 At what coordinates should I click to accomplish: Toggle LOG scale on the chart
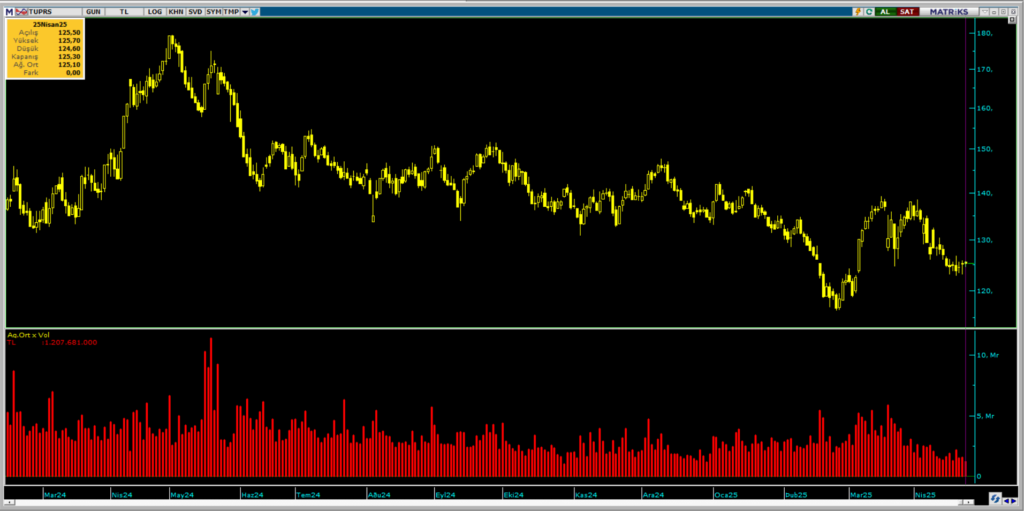[155, 12]
